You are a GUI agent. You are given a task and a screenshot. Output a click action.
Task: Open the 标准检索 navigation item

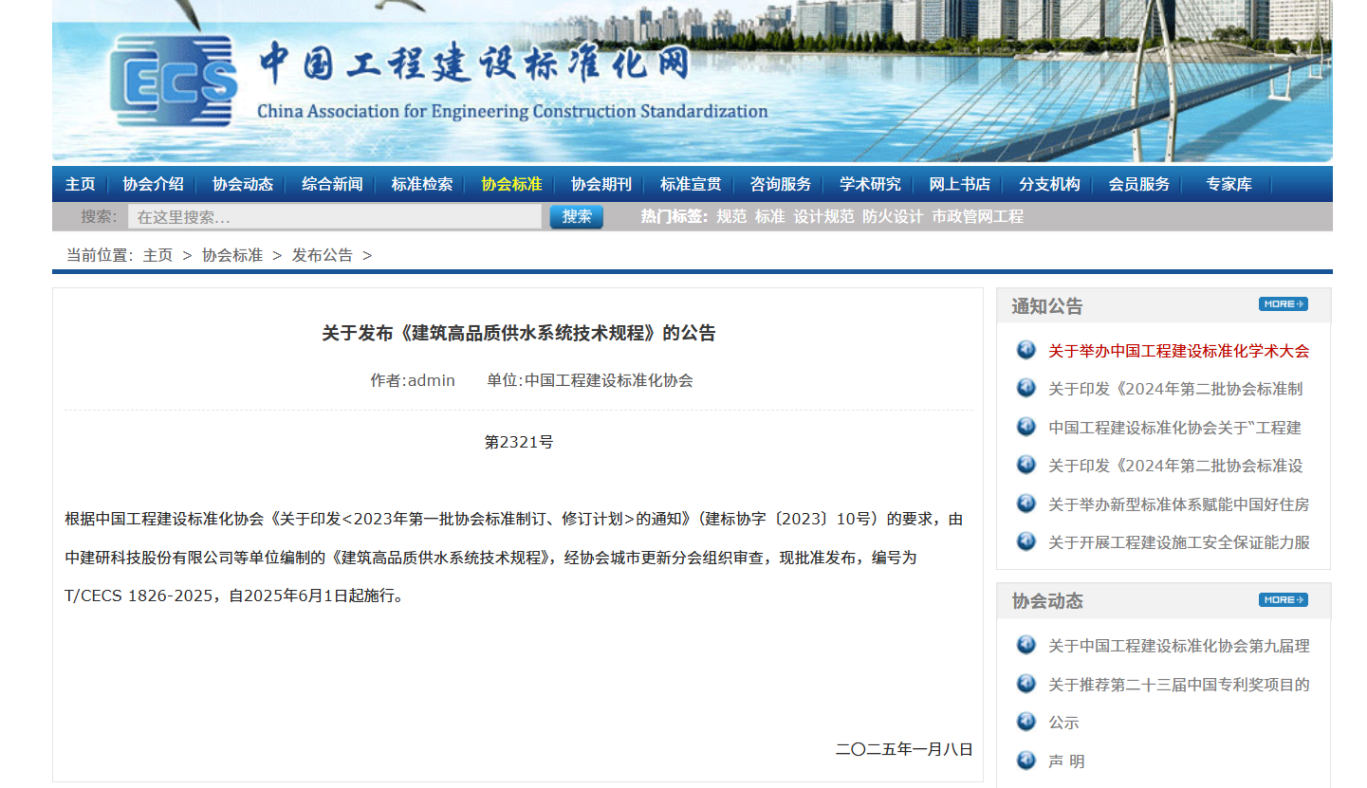(x=421, y=184)
